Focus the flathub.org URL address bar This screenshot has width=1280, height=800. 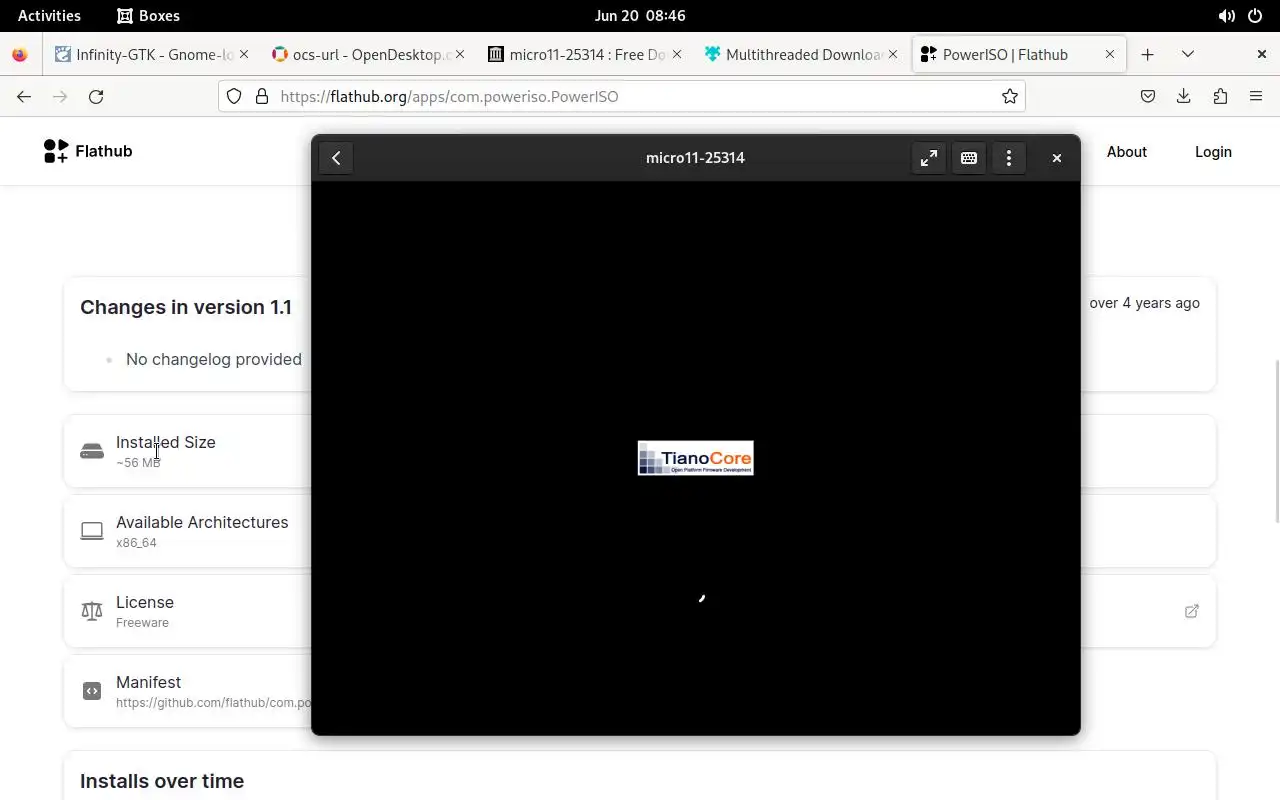click(622, 96)
